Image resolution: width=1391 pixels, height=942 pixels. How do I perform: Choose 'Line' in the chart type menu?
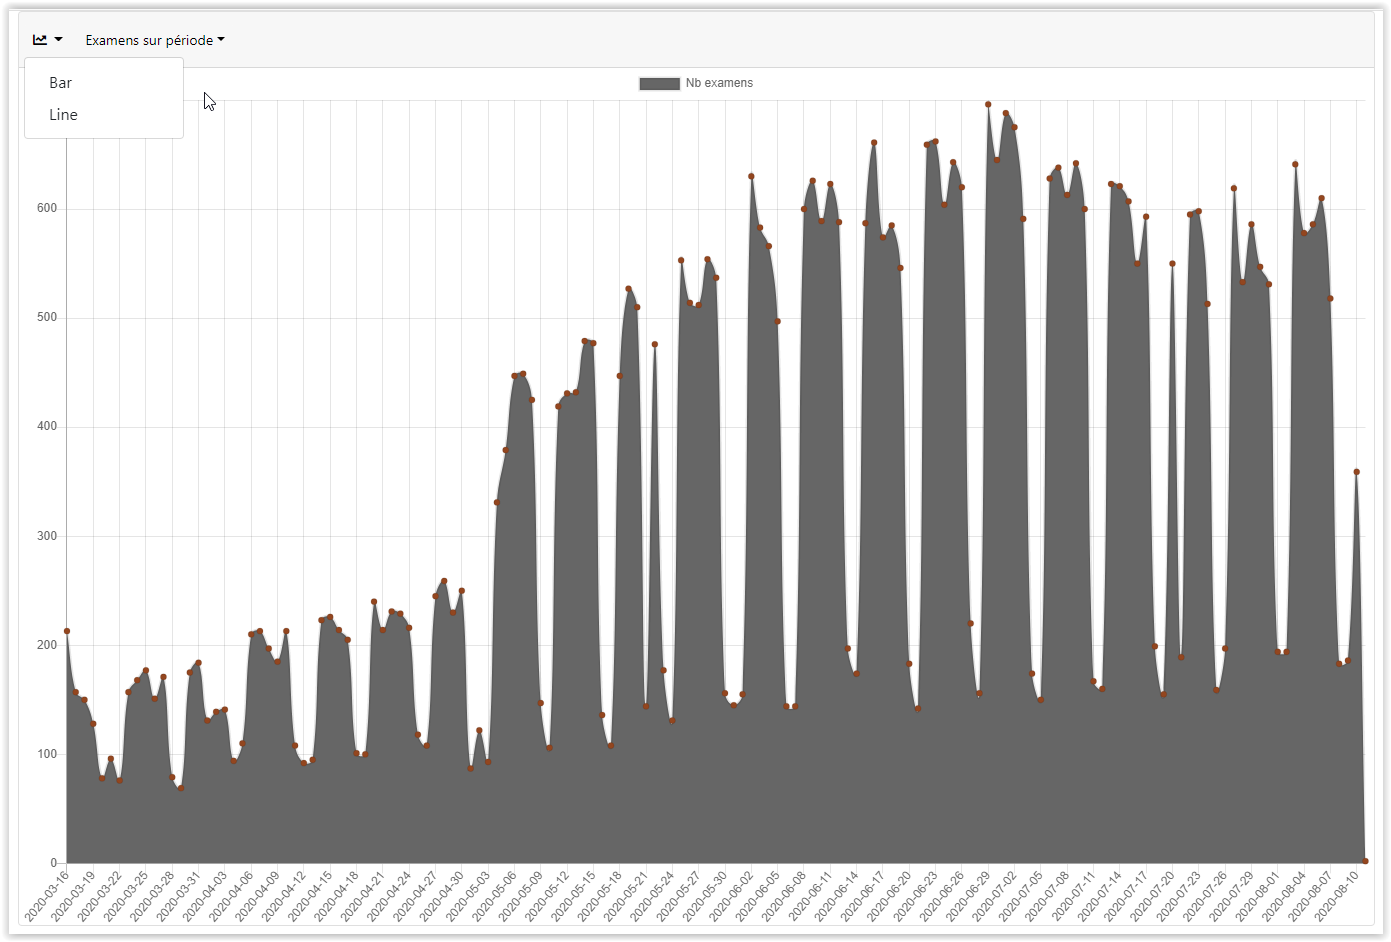tap(63, 115)
